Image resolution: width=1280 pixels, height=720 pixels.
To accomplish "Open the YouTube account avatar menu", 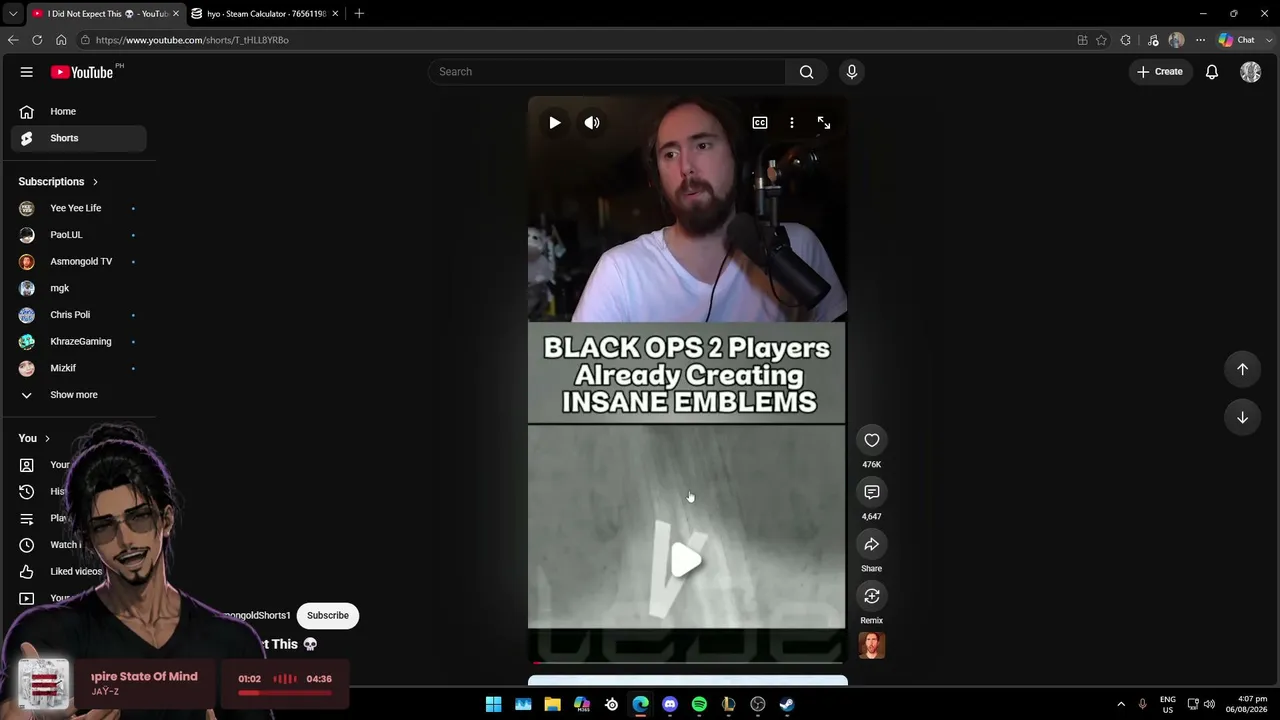I will click(1251, 72).
